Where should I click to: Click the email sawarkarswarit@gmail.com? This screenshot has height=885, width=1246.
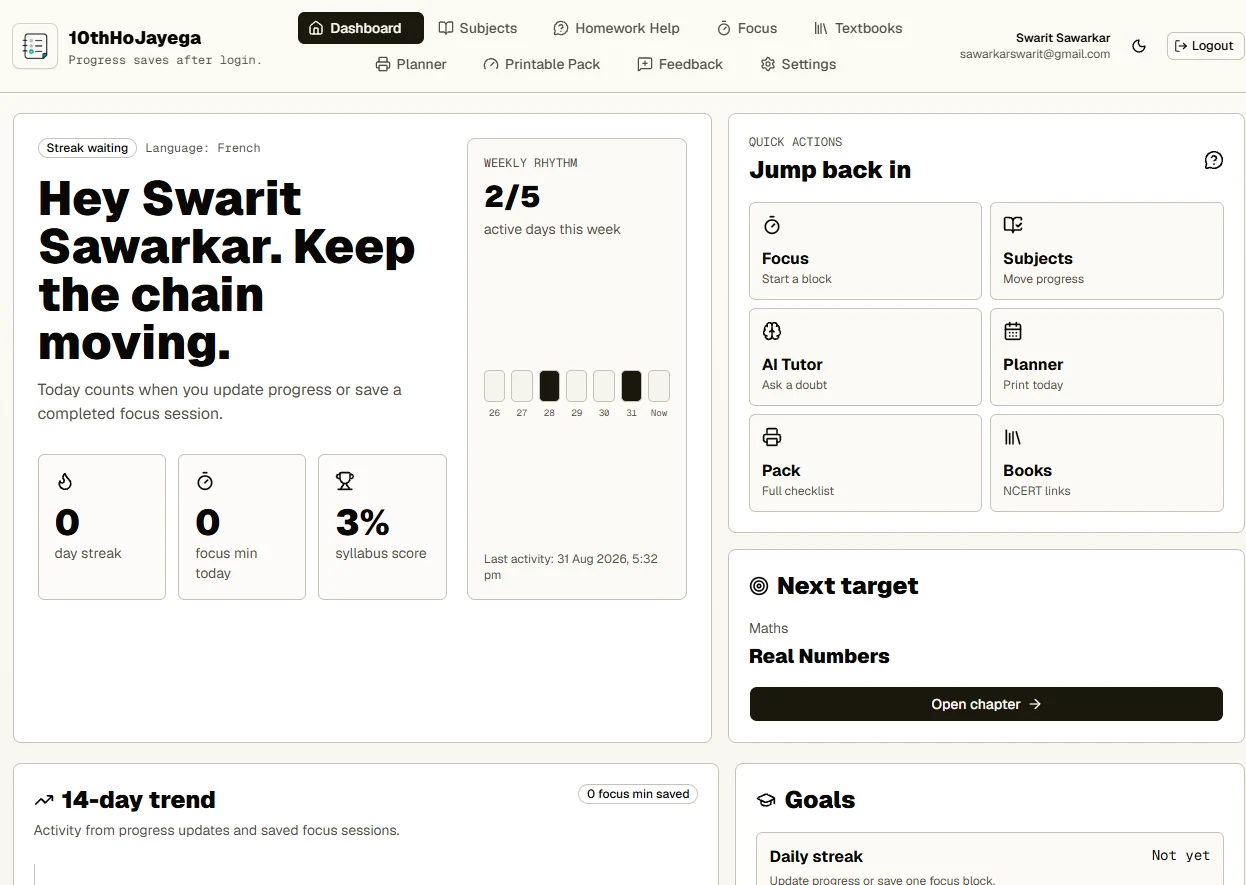1035,55
